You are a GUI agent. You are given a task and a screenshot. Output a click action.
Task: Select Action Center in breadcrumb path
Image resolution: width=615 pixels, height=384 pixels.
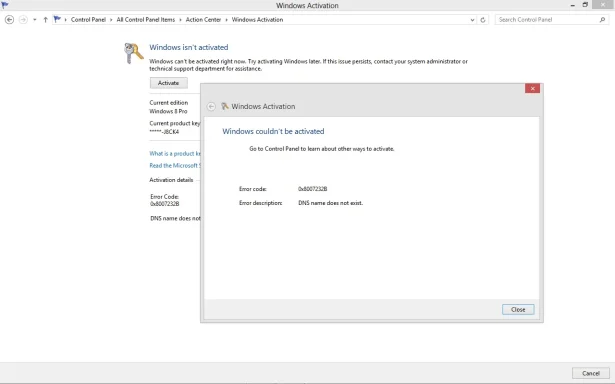[203, 20]
